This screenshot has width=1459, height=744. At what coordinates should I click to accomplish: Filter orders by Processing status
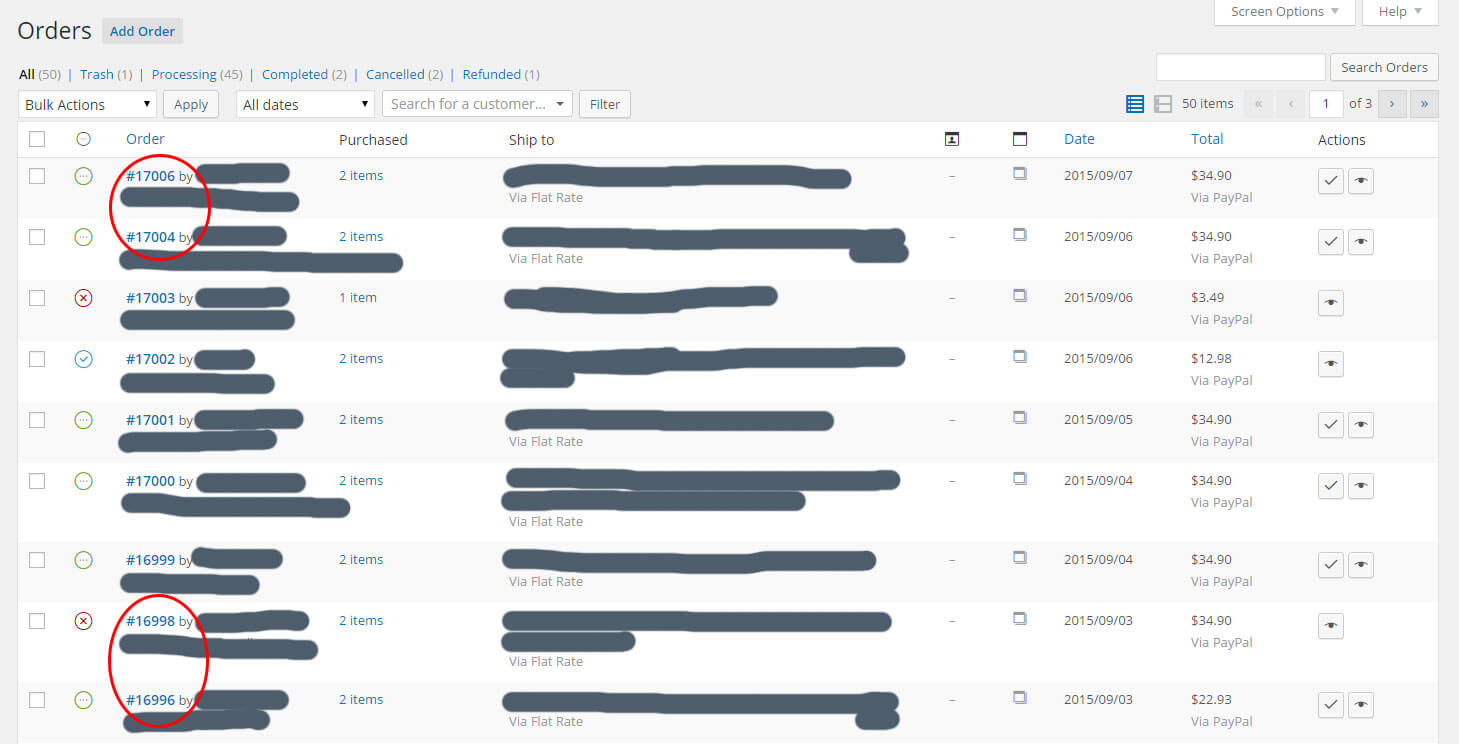point(183,74)
